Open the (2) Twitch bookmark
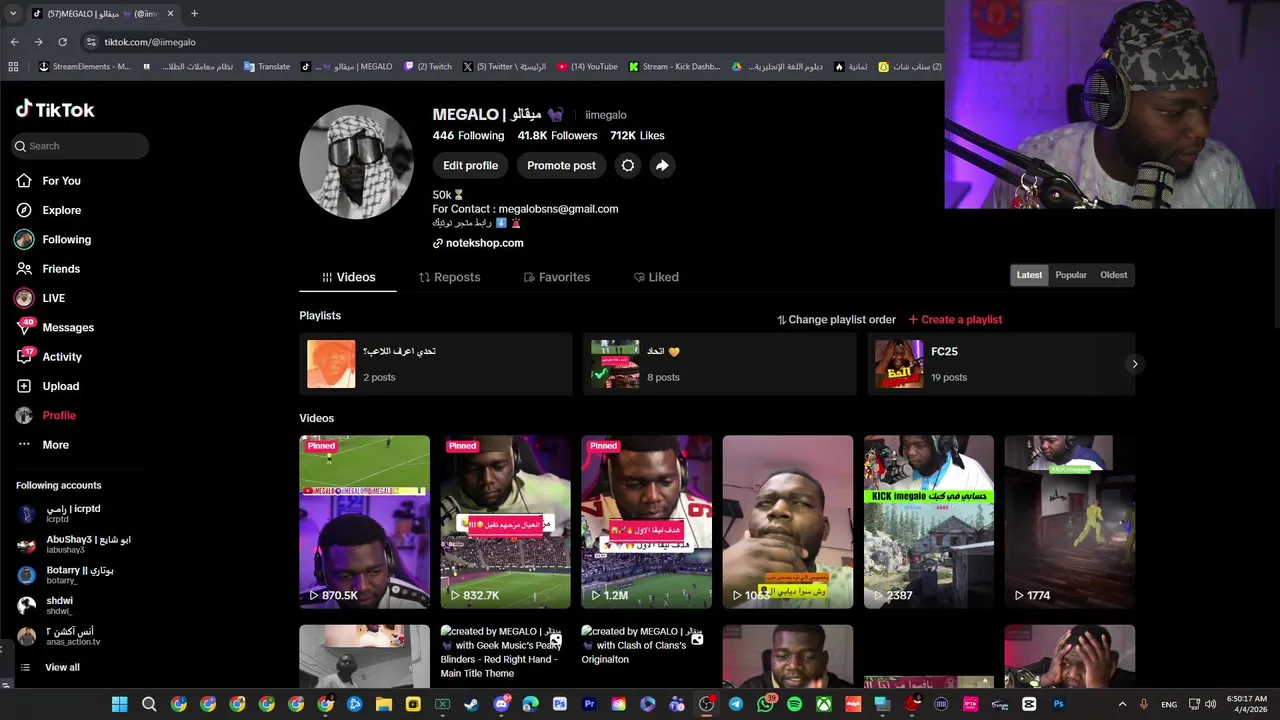 (x=428, y=67)
